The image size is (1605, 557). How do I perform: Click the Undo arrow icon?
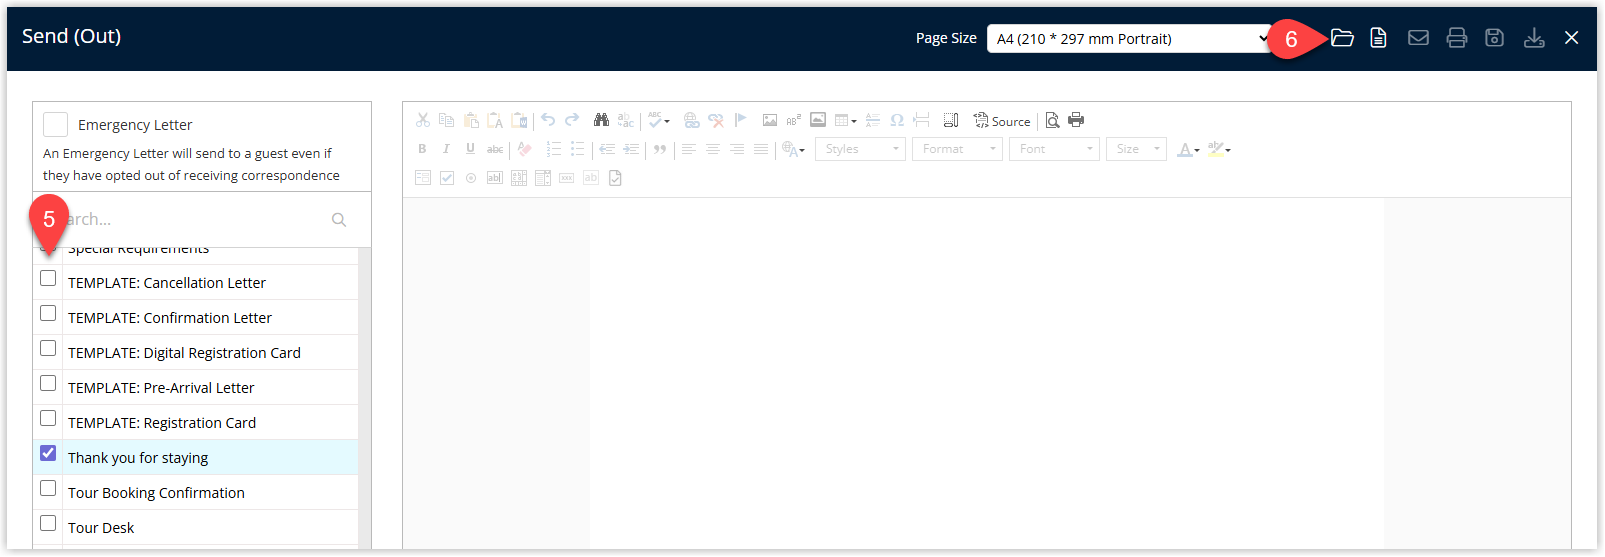click(x=548, y=120)
